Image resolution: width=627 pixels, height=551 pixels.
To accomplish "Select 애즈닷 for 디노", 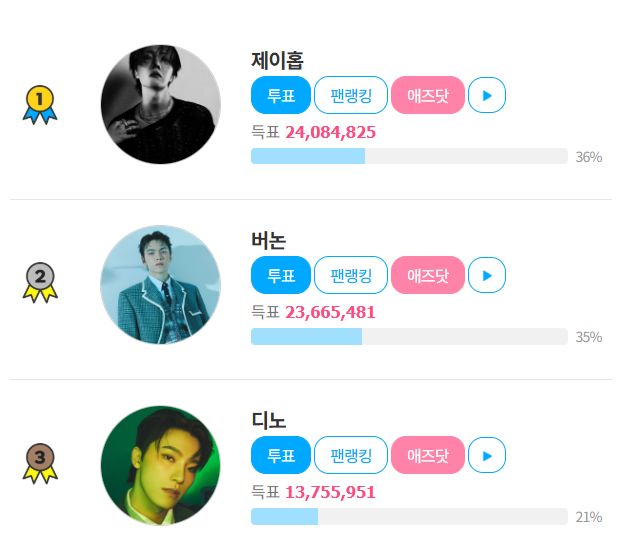I will pos(428,456).
